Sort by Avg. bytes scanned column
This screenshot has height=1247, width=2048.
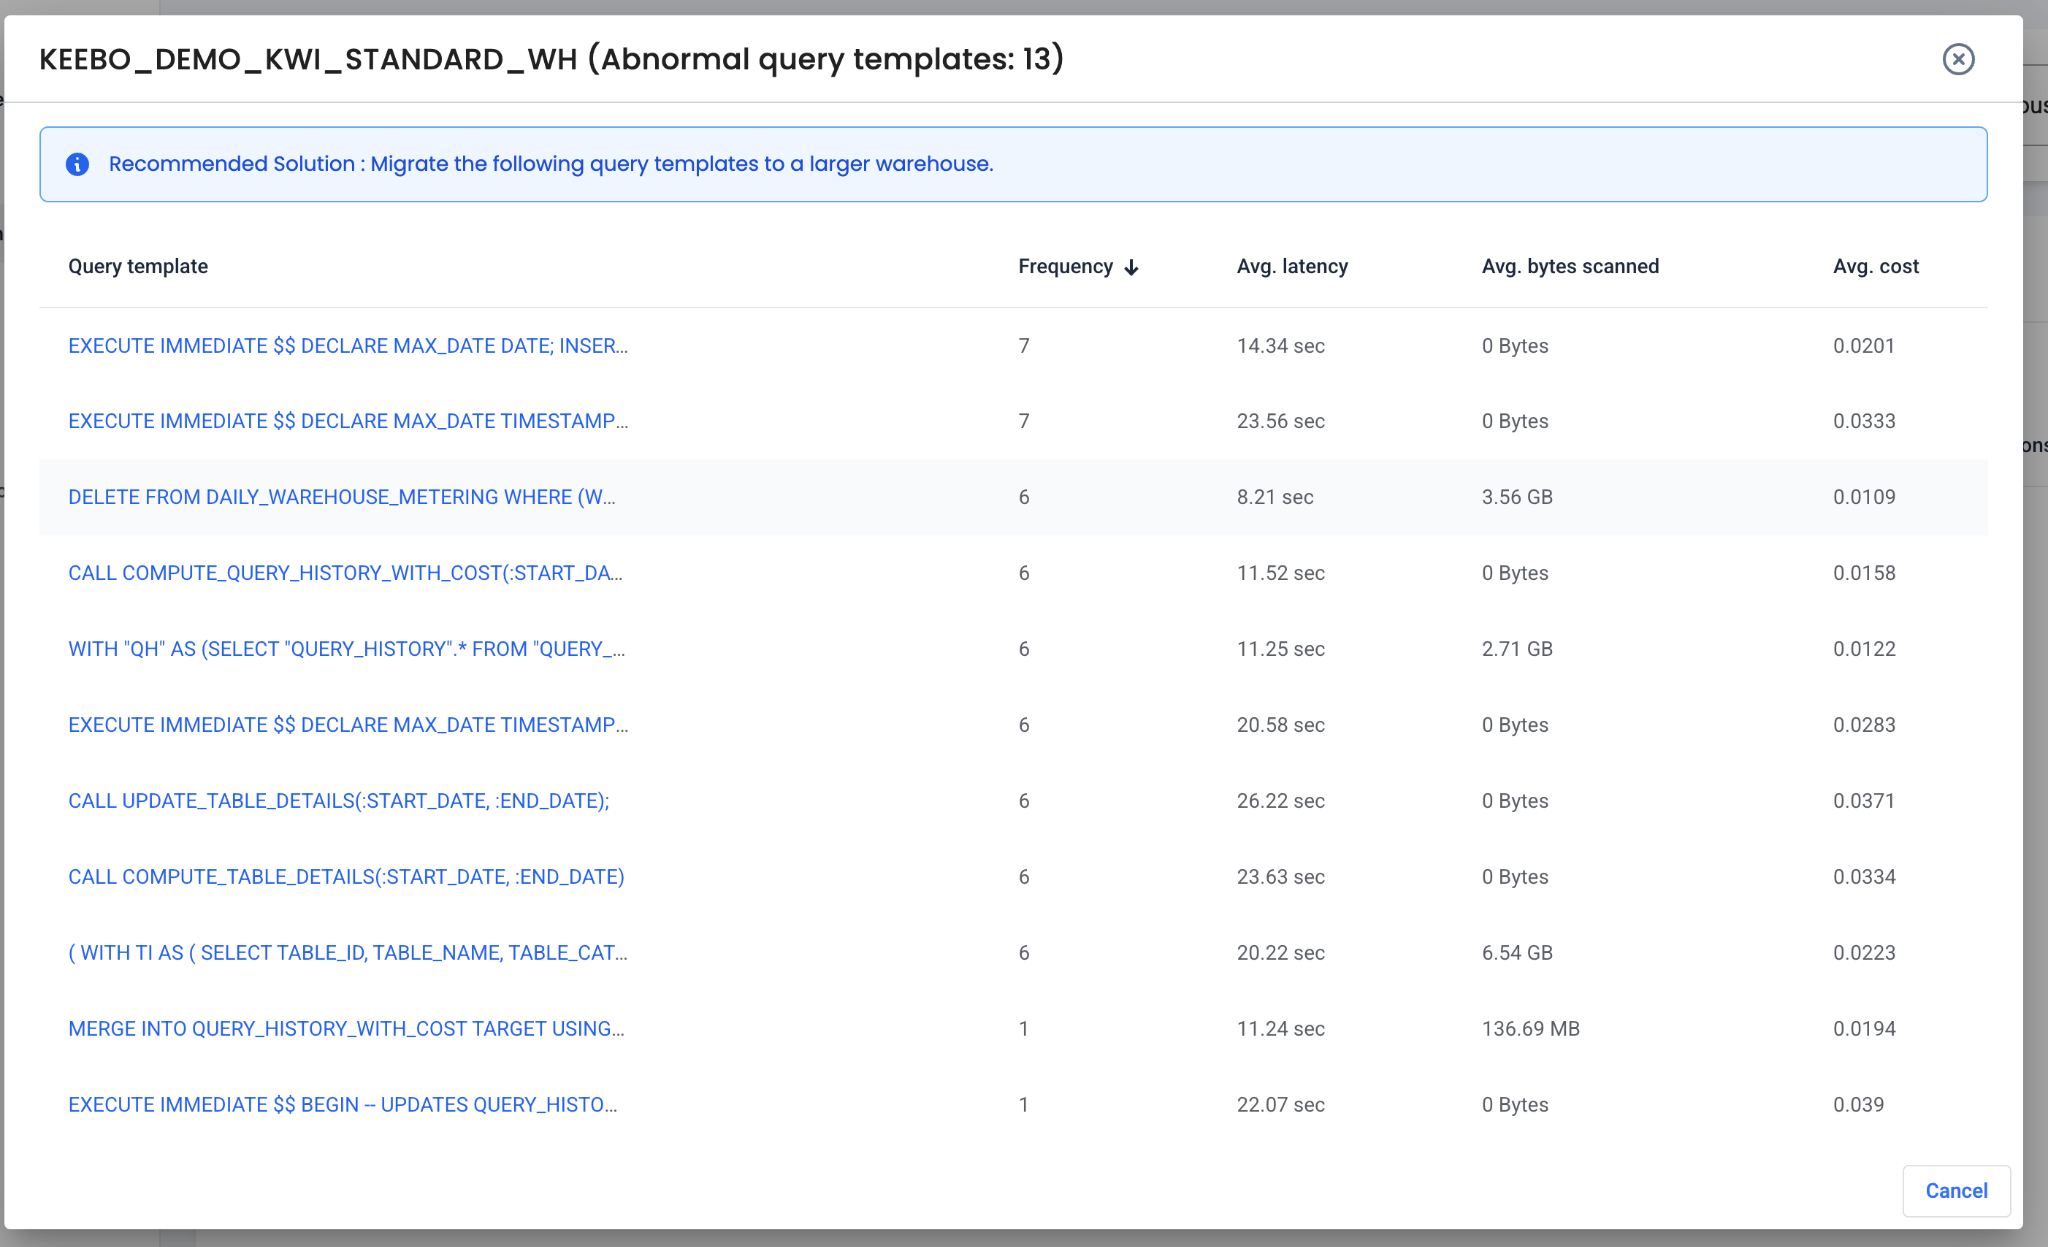point(1570,267)
